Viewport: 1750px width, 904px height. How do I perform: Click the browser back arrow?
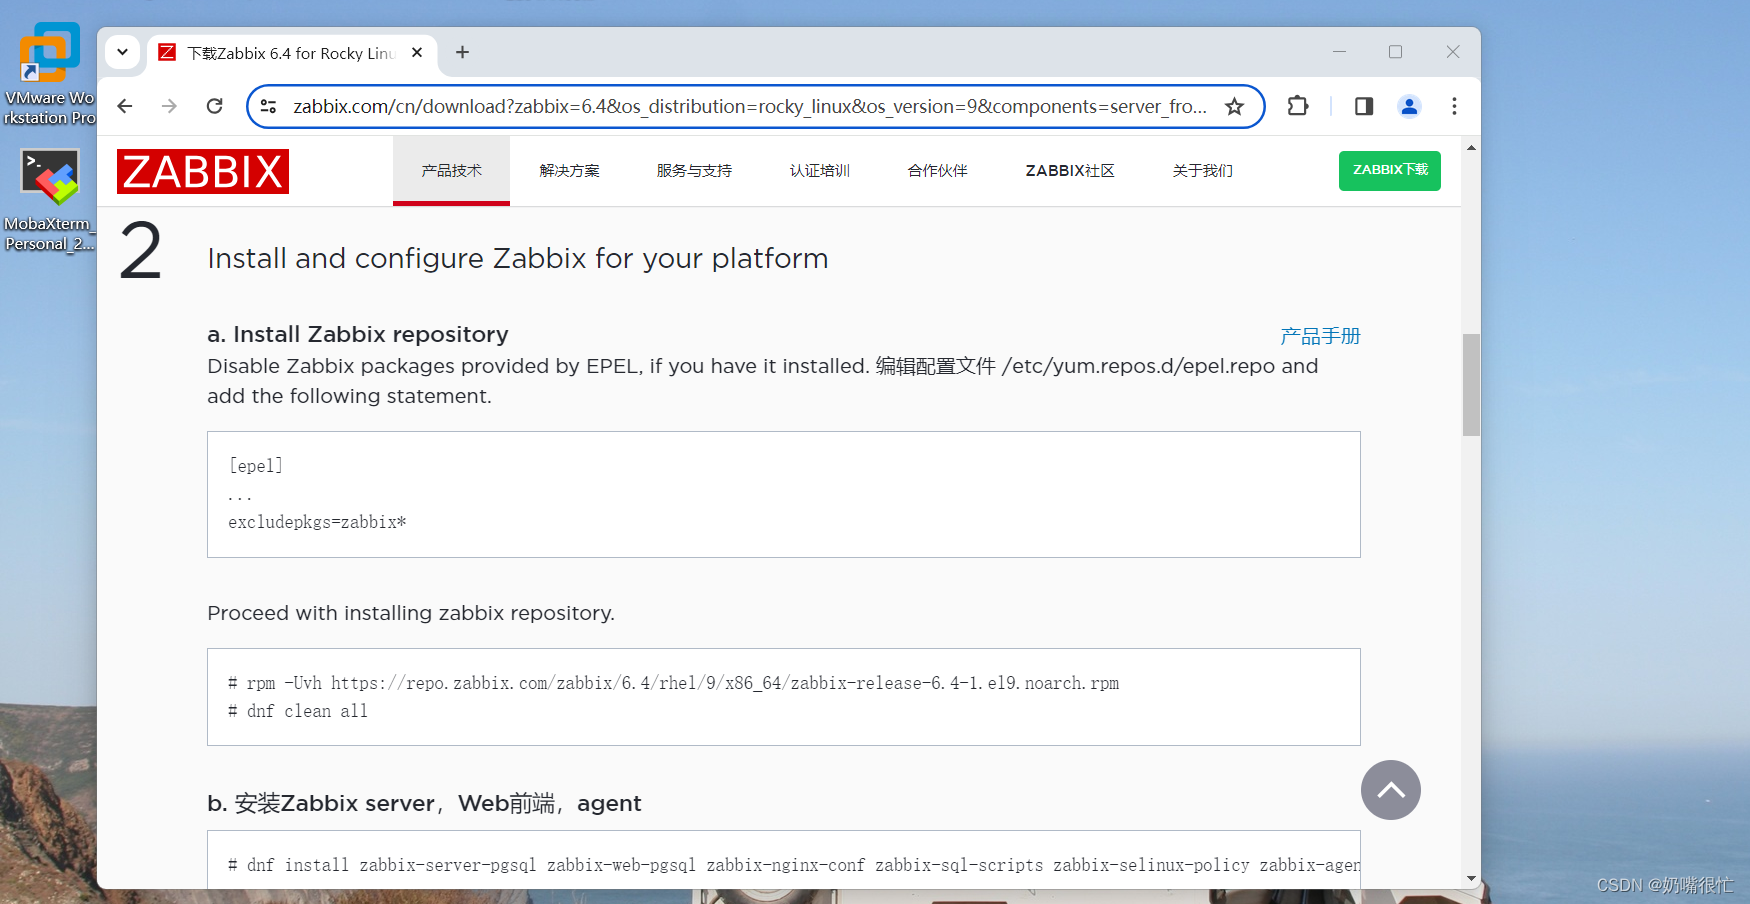pos(125,106)
